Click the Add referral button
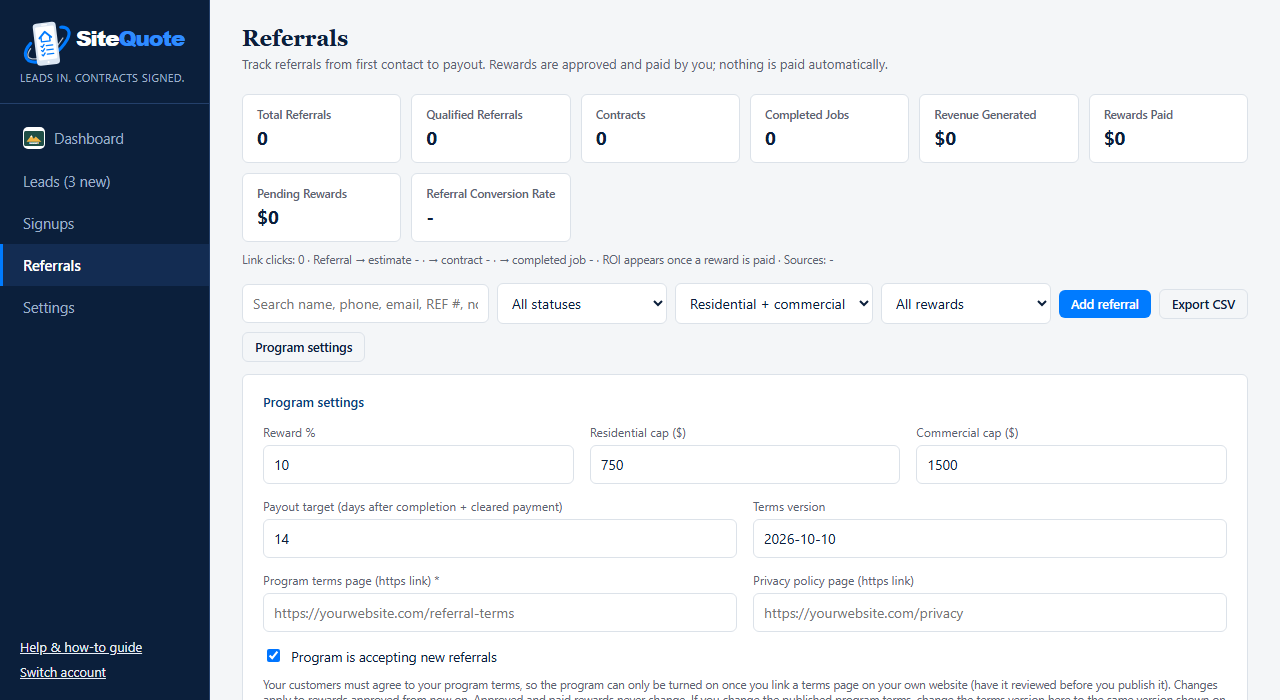Viewport: 1280px width, 700px height. pos(1105,304)
